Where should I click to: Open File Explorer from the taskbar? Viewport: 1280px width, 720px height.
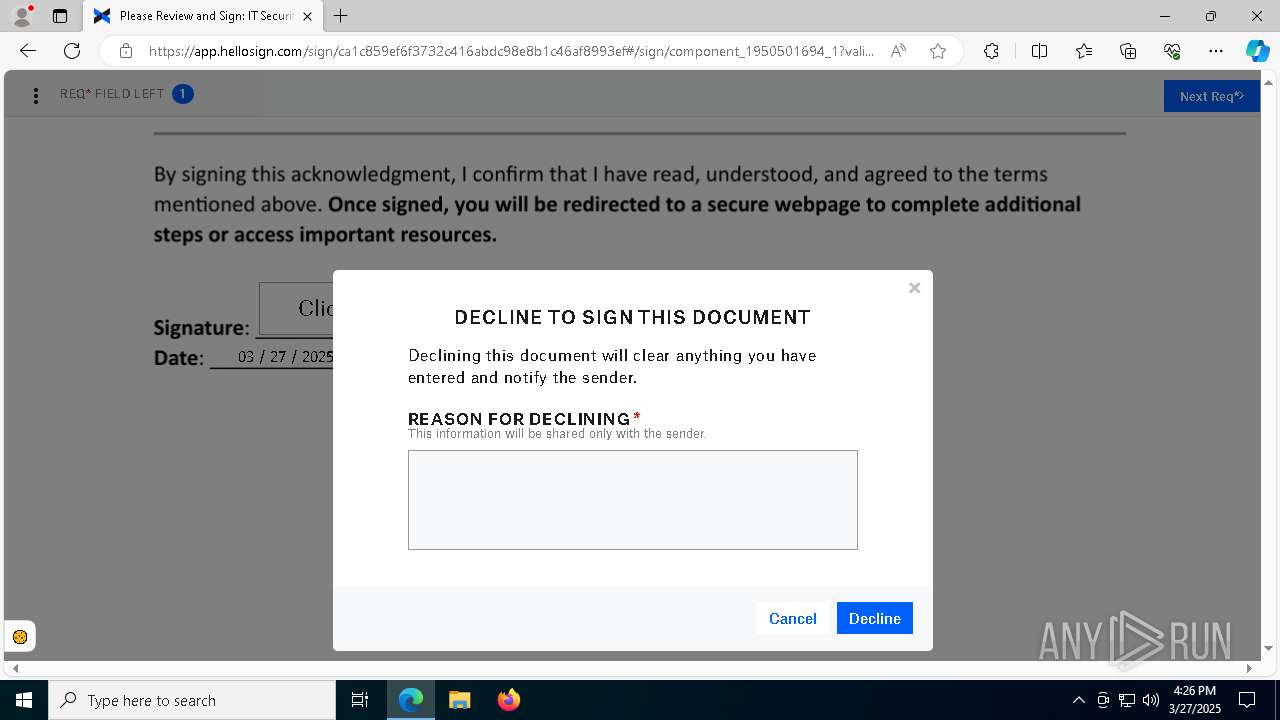pyautogui.click(x=459, y=700)
